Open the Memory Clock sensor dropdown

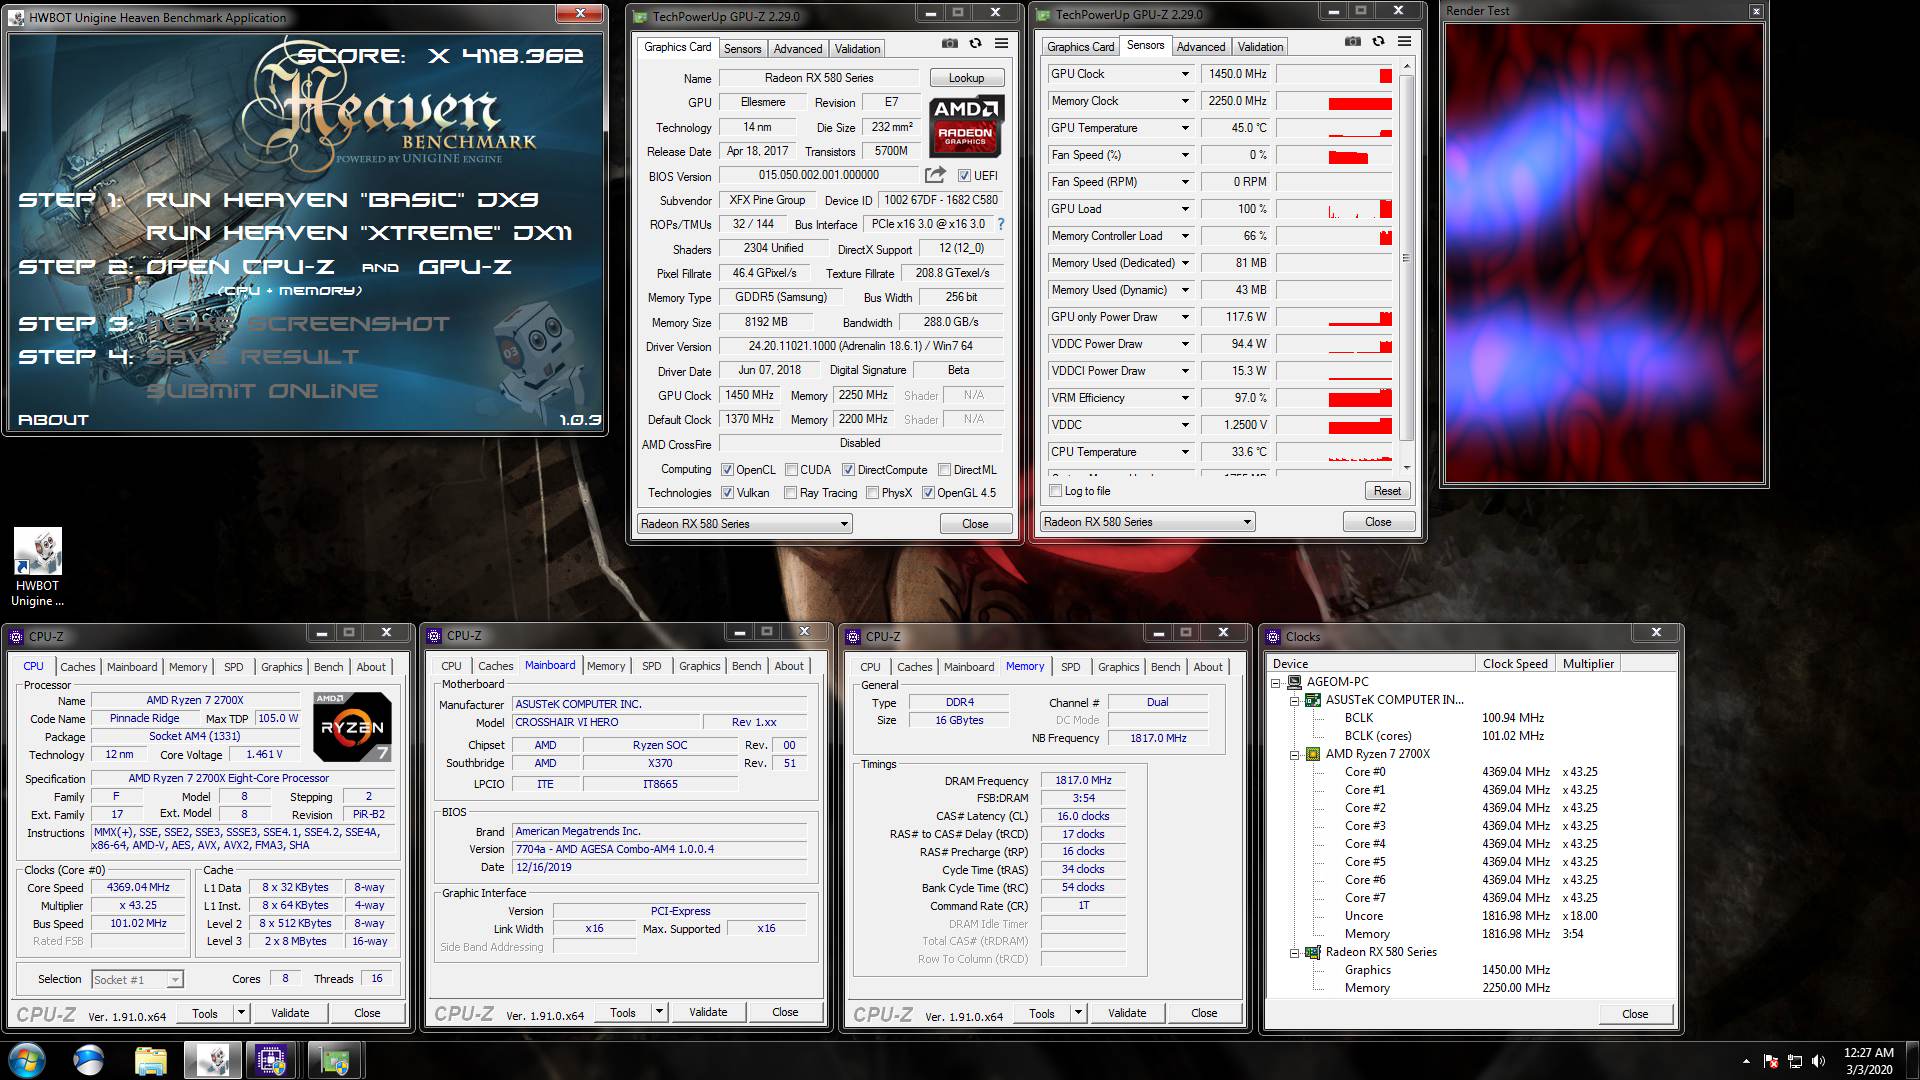(x=1185, y=101)
